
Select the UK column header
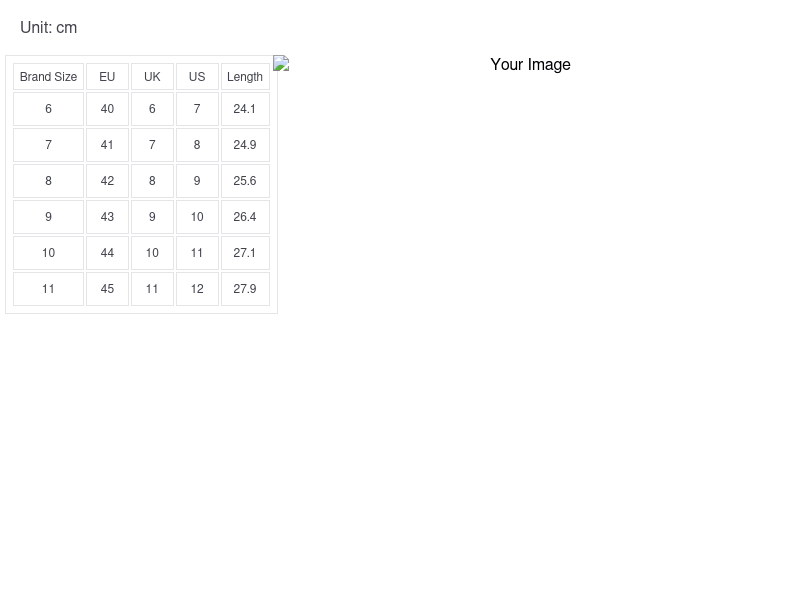coord(152,77)
